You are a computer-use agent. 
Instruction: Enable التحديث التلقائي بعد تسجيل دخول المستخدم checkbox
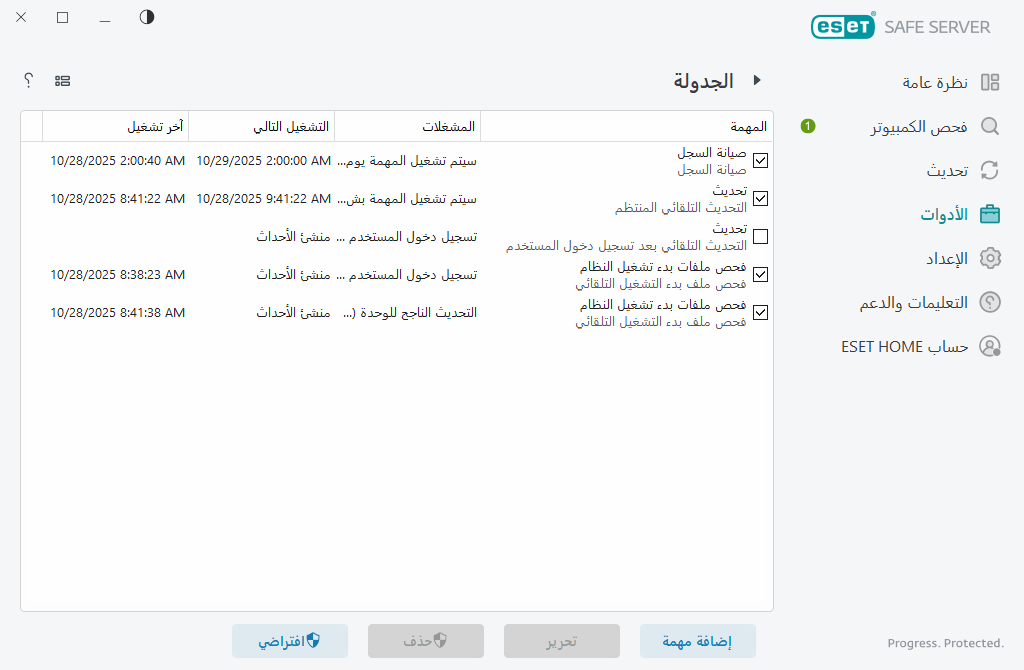[761, 236]
